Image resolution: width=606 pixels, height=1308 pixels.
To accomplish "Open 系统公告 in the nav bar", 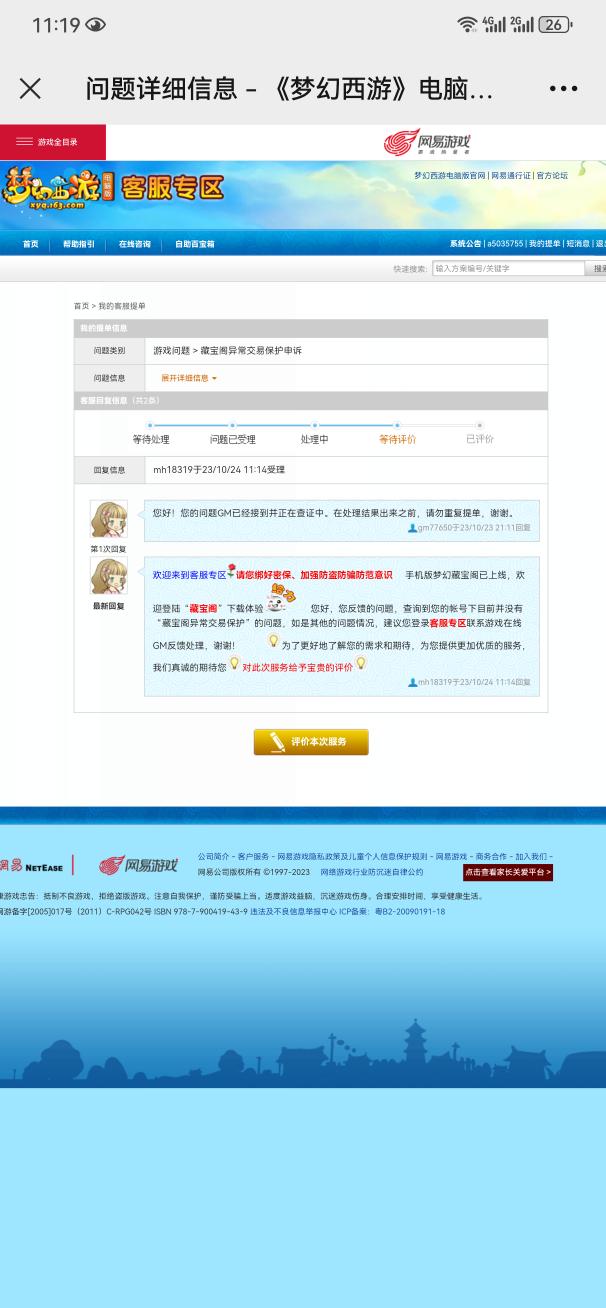I will (465, 244).
